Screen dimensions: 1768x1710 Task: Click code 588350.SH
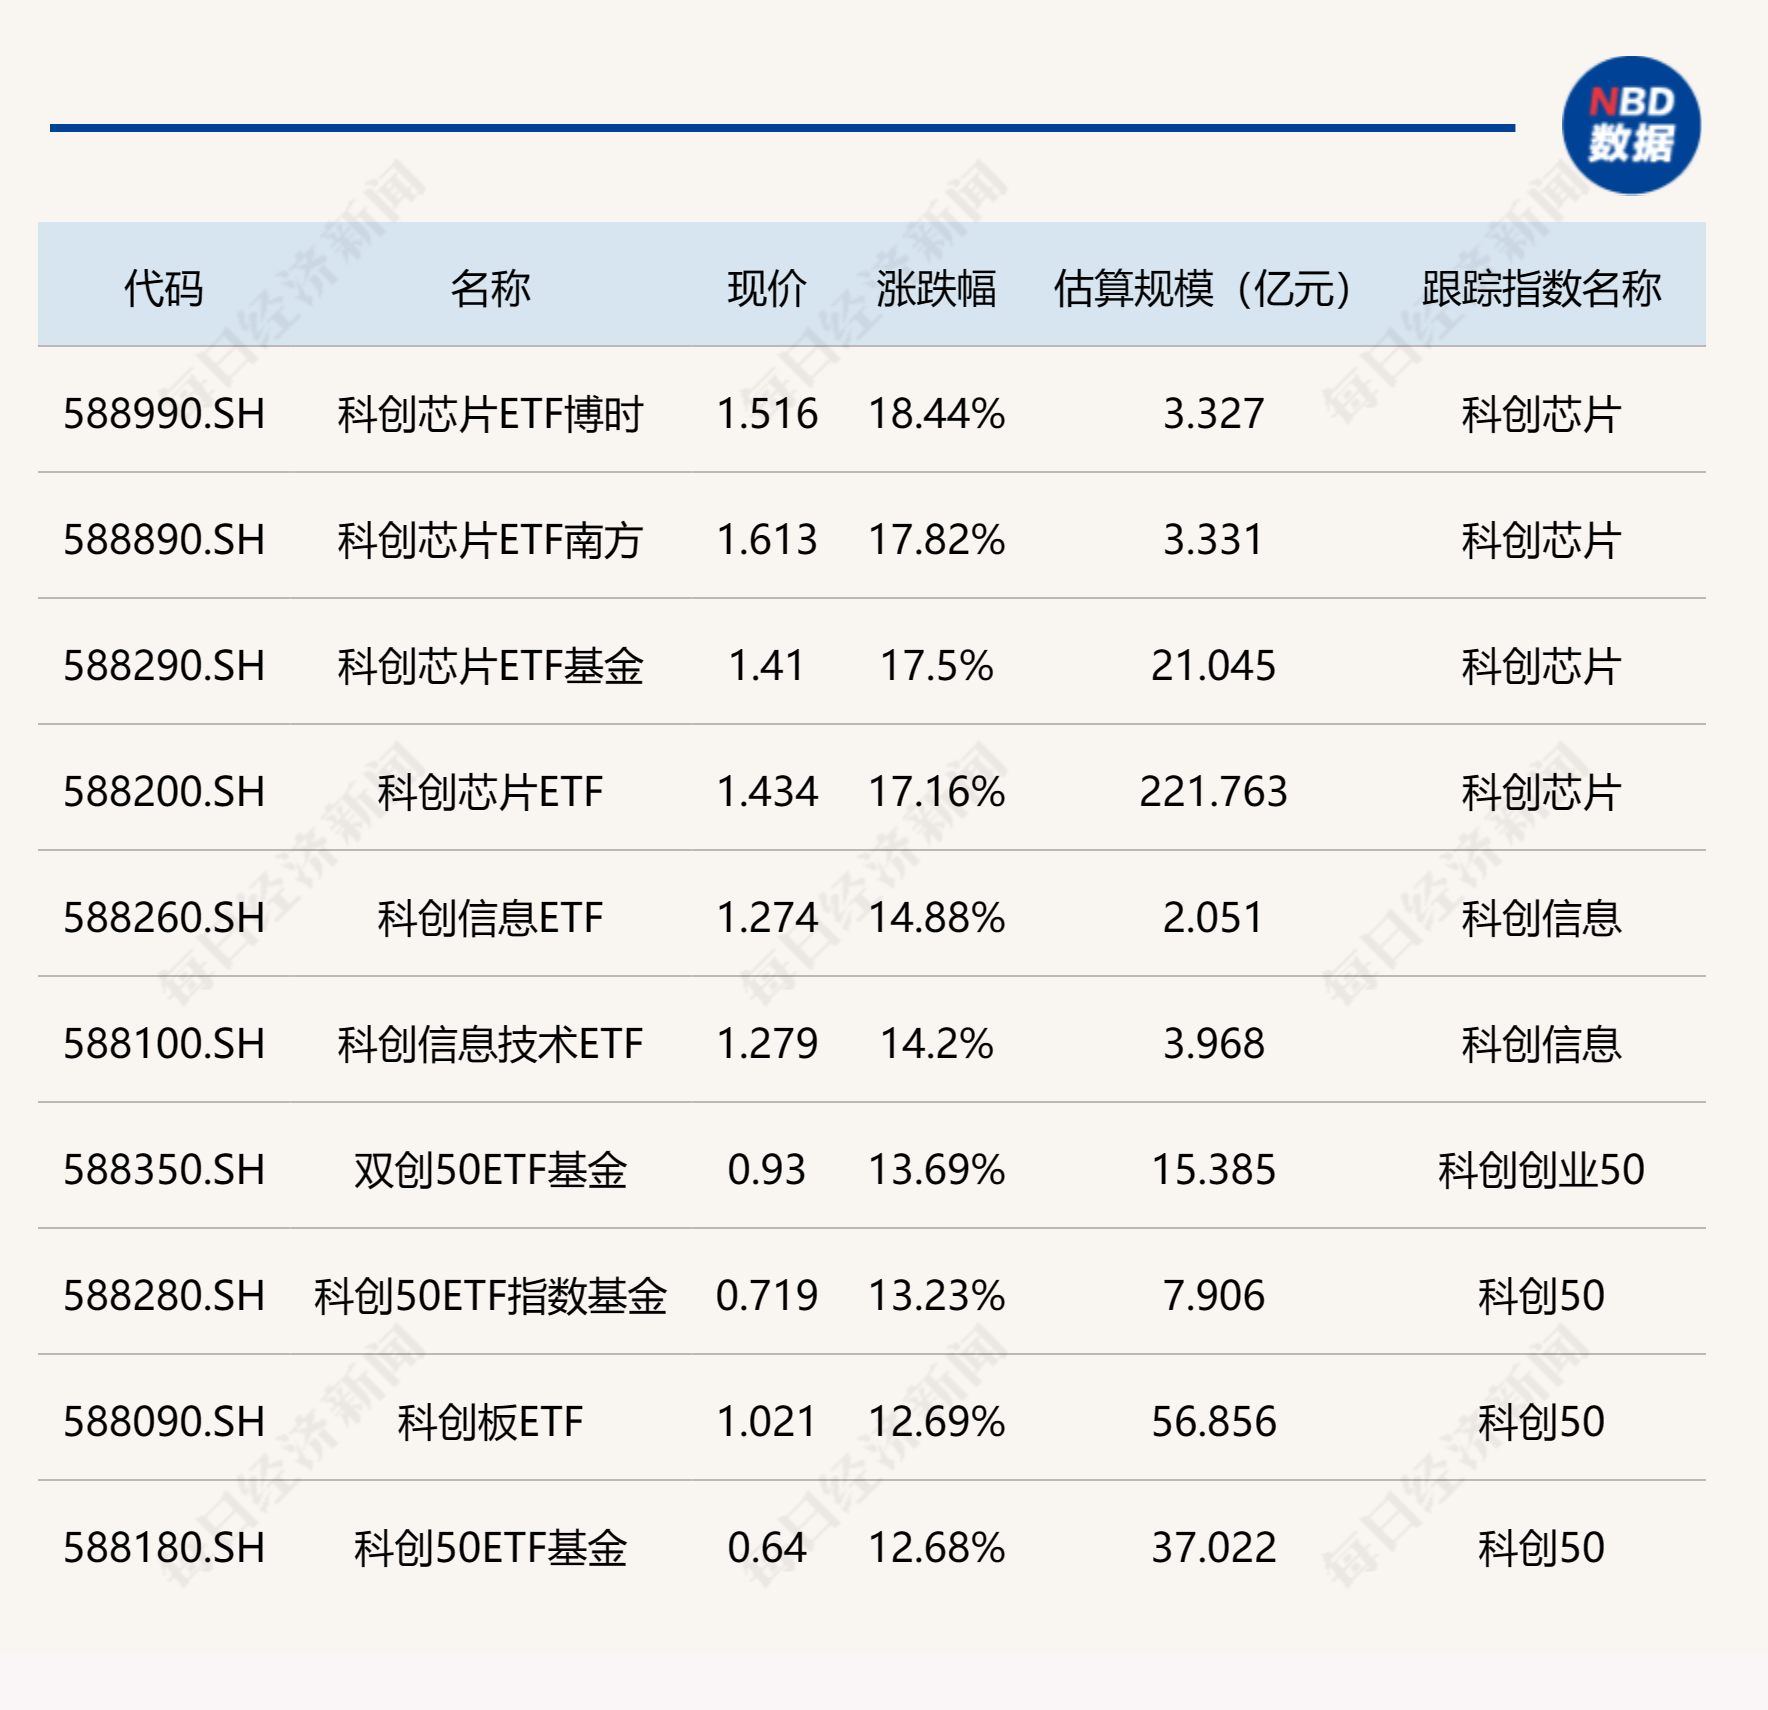(164, 1170)
